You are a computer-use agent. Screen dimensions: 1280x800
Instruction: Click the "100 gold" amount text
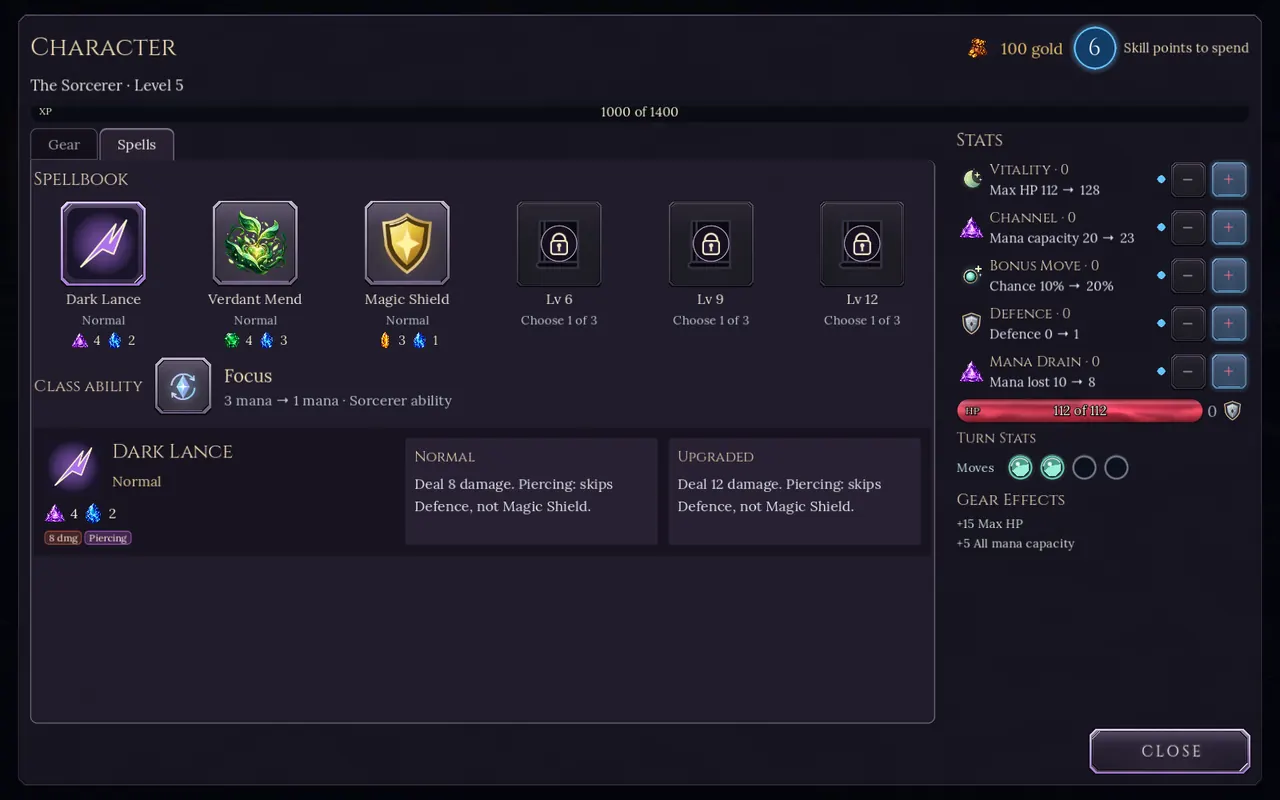click(1031, 48)
